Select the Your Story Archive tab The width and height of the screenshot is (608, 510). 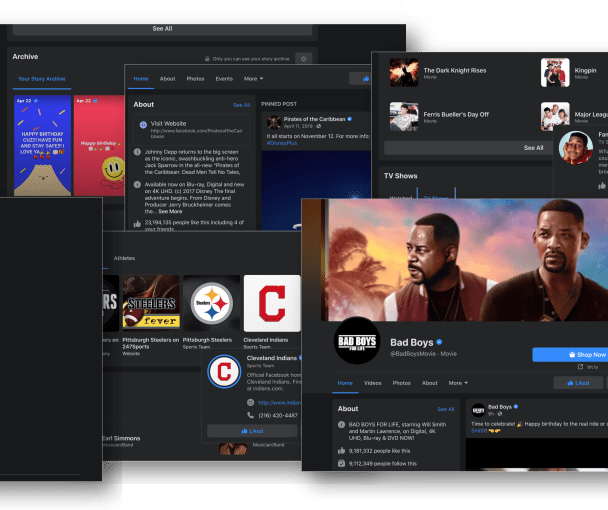click(x=42, y=79)
